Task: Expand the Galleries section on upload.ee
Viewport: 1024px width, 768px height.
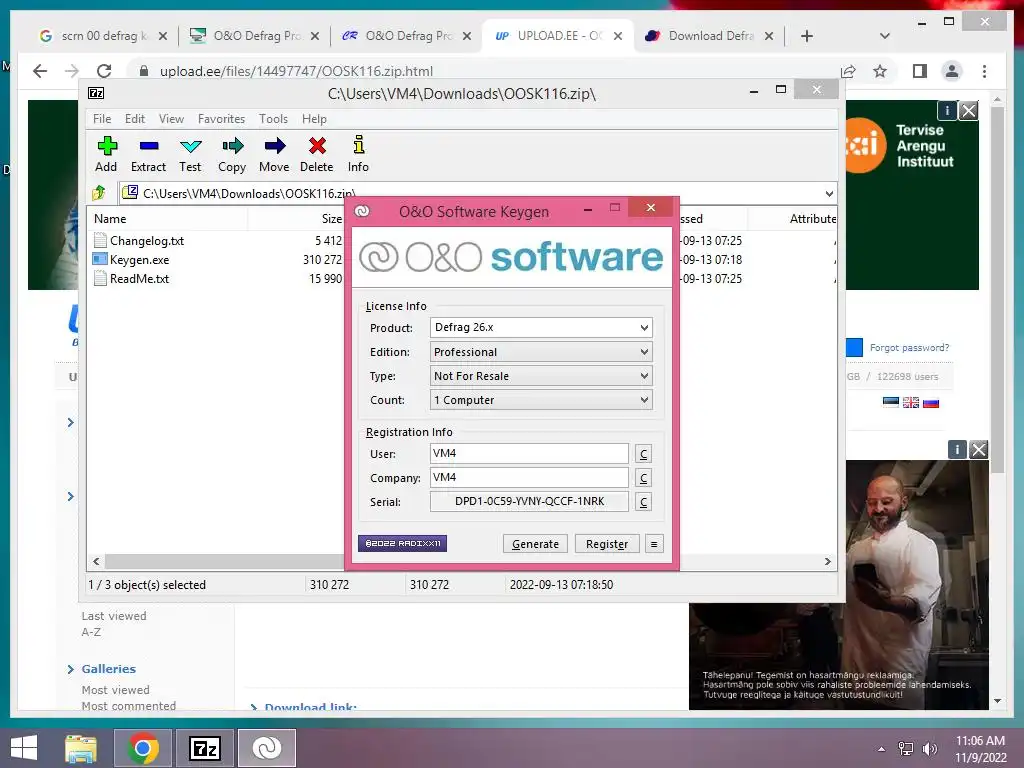Action: point(71,669)
